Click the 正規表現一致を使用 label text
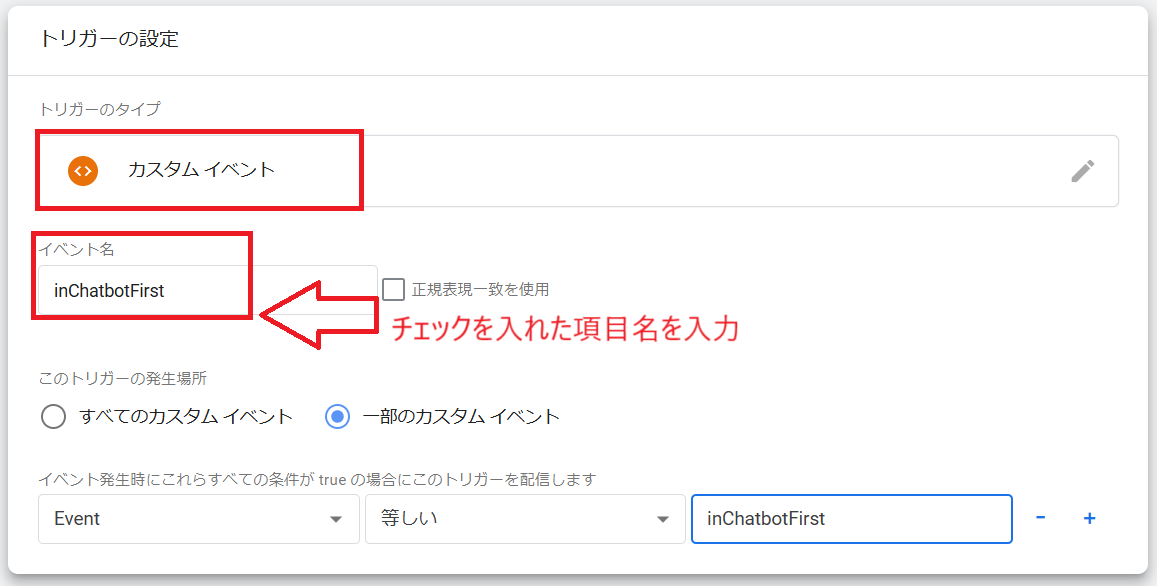This screenshot has height=586, width=1157. coord(480,289)
